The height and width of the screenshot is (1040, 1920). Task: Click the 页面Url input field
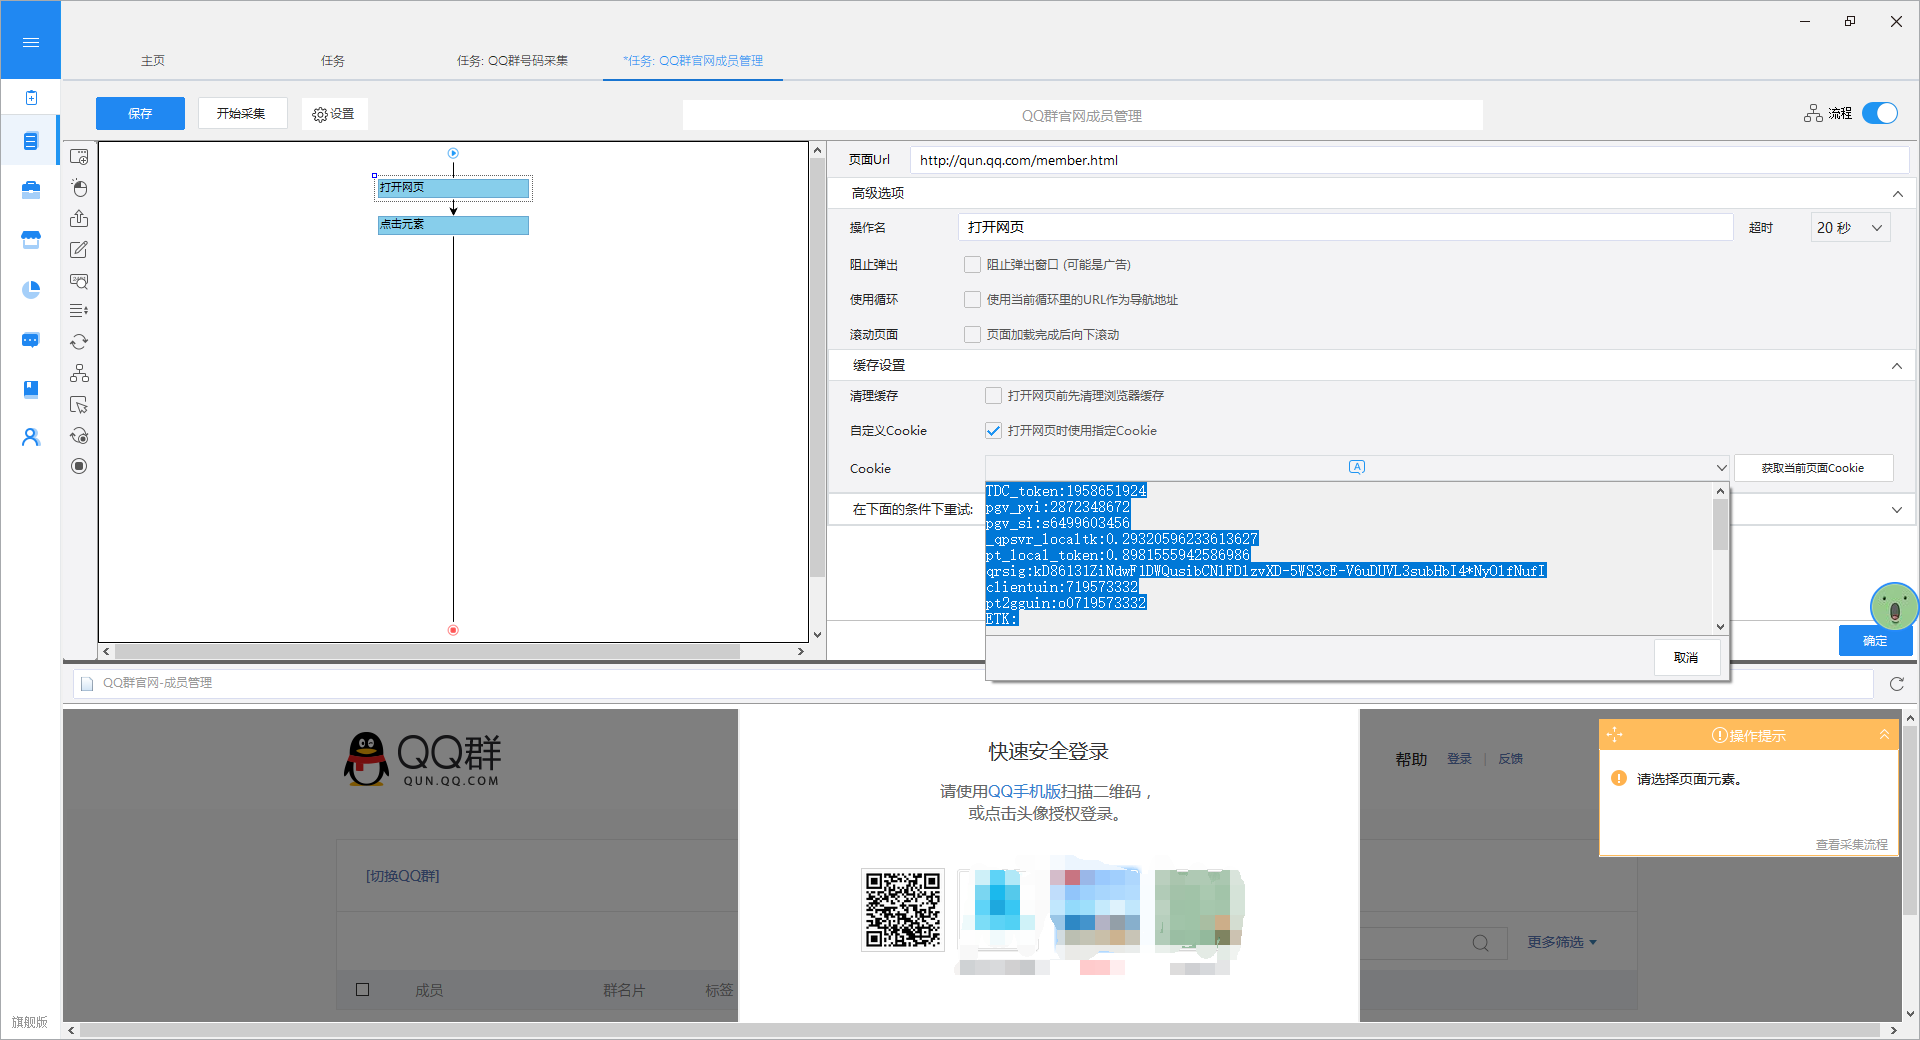pos(1409,160)
